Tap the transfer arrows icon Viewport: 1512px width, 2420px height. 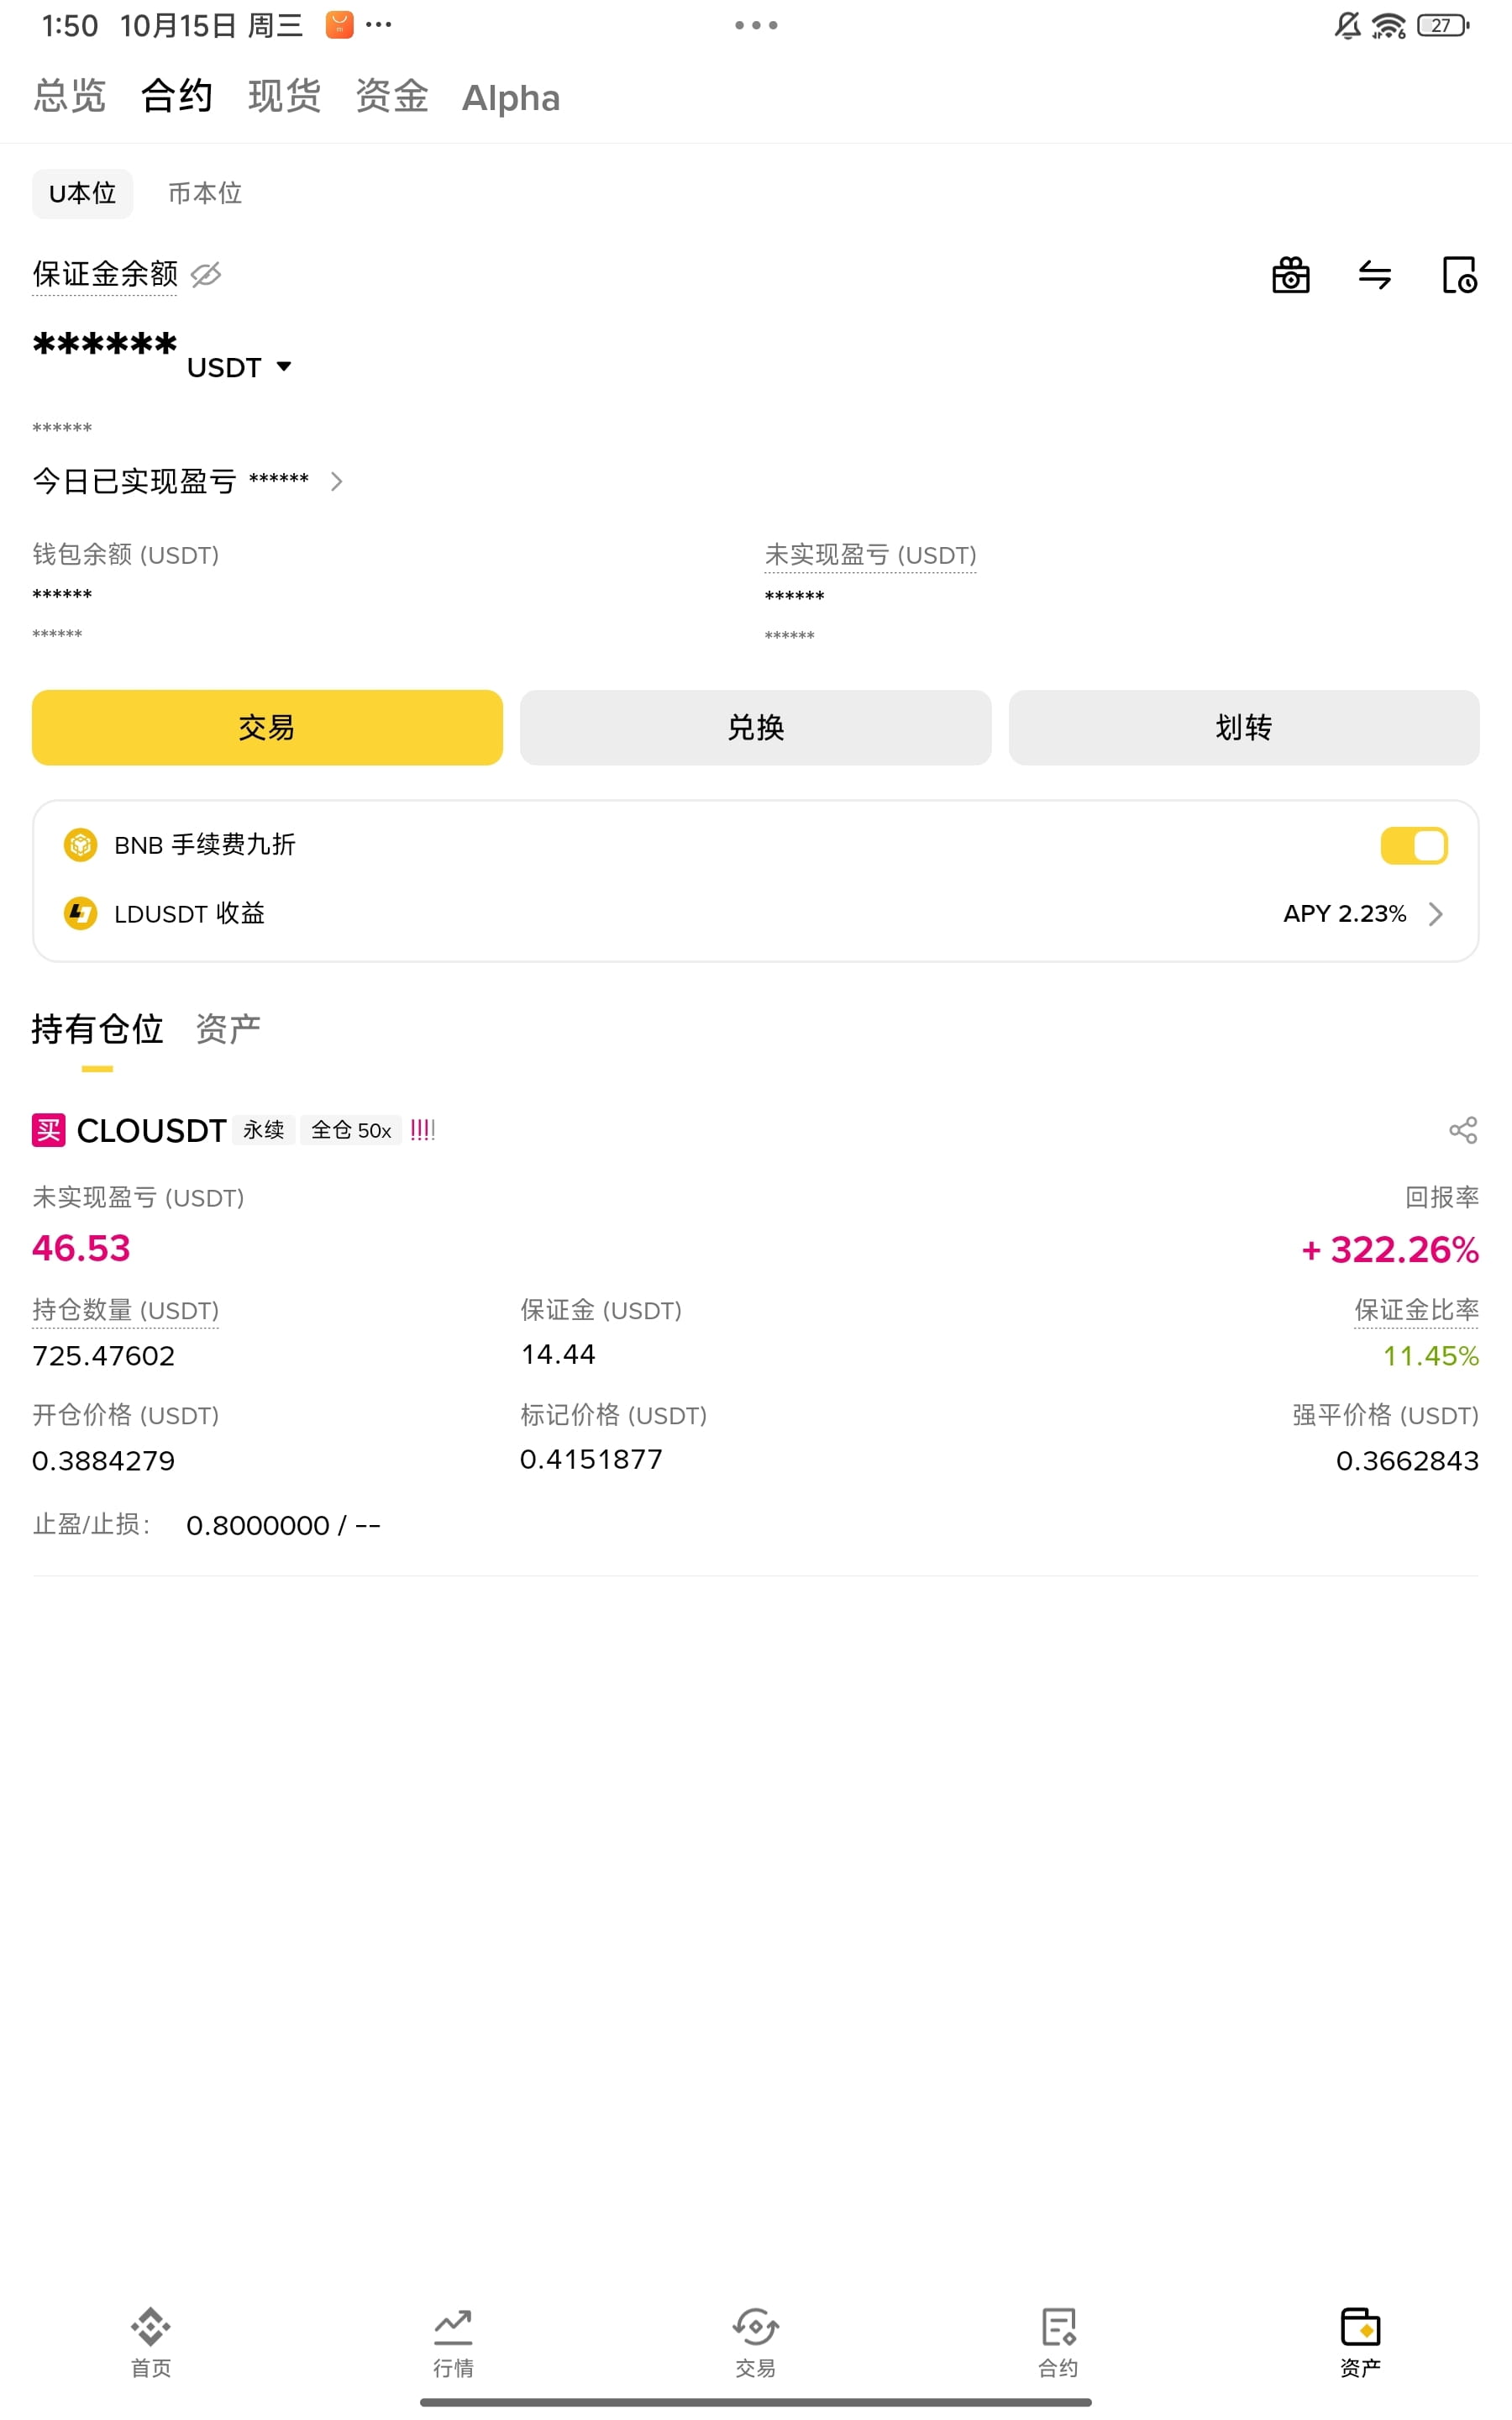1375,274
